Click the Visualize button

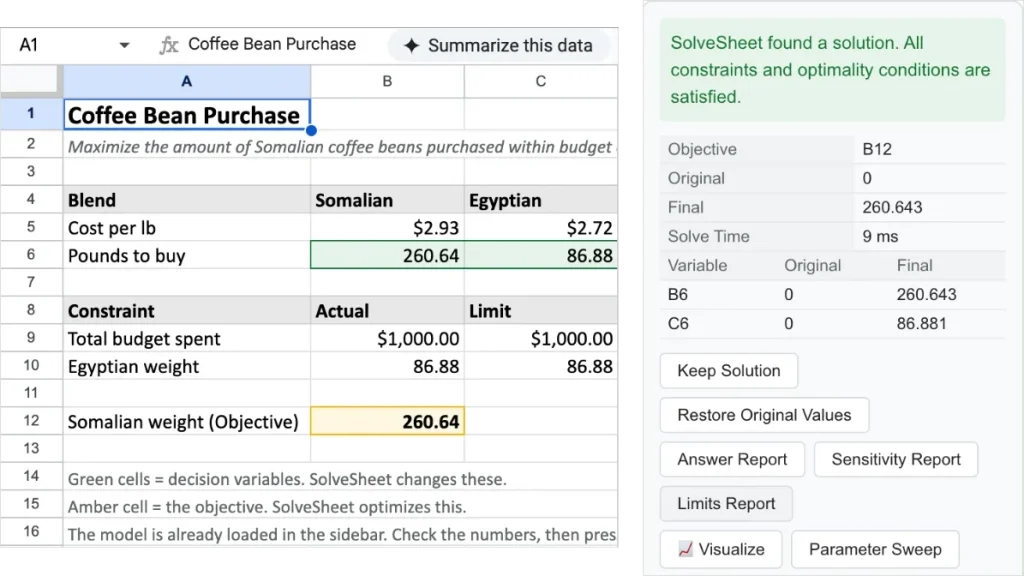pyautogui.click(x=721, y=549)
